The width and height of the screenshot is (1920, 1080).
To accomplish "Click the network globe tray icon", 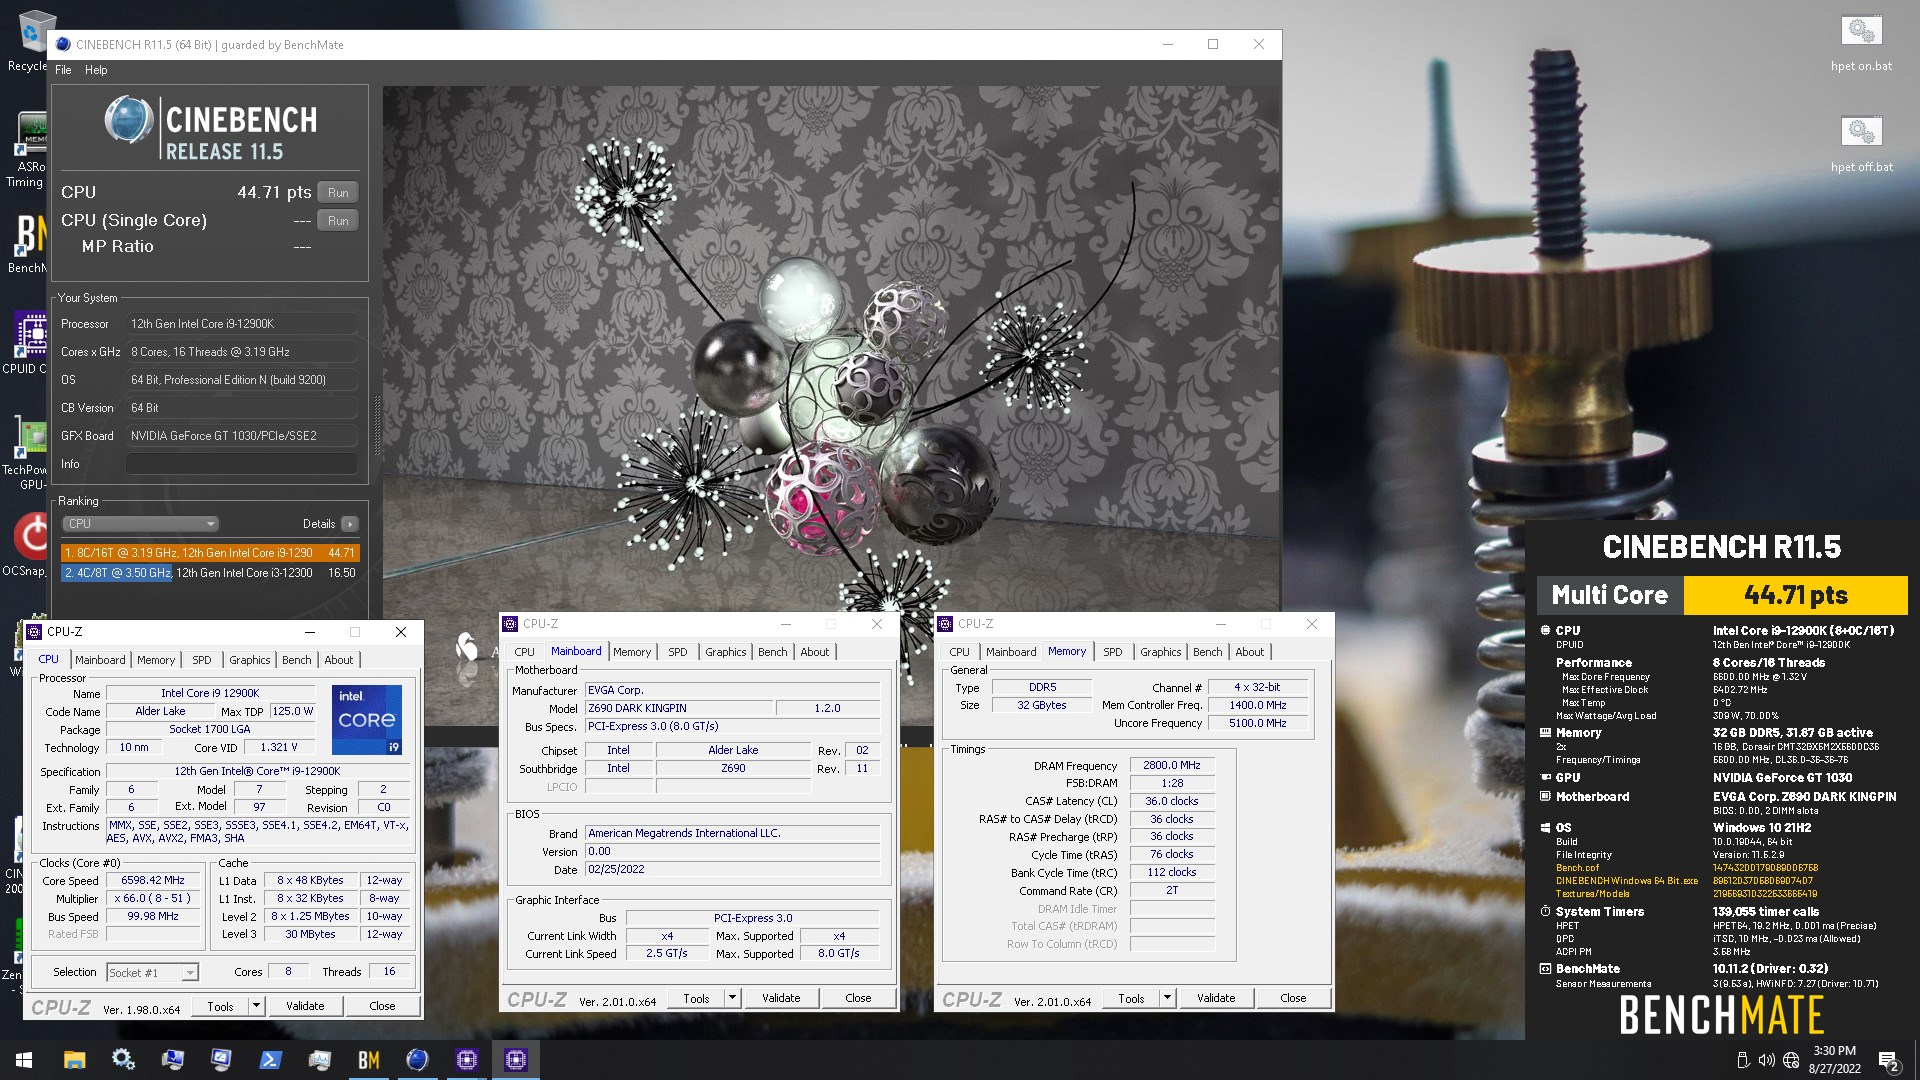I will pyautogui.click(x=1791, y=1060).
